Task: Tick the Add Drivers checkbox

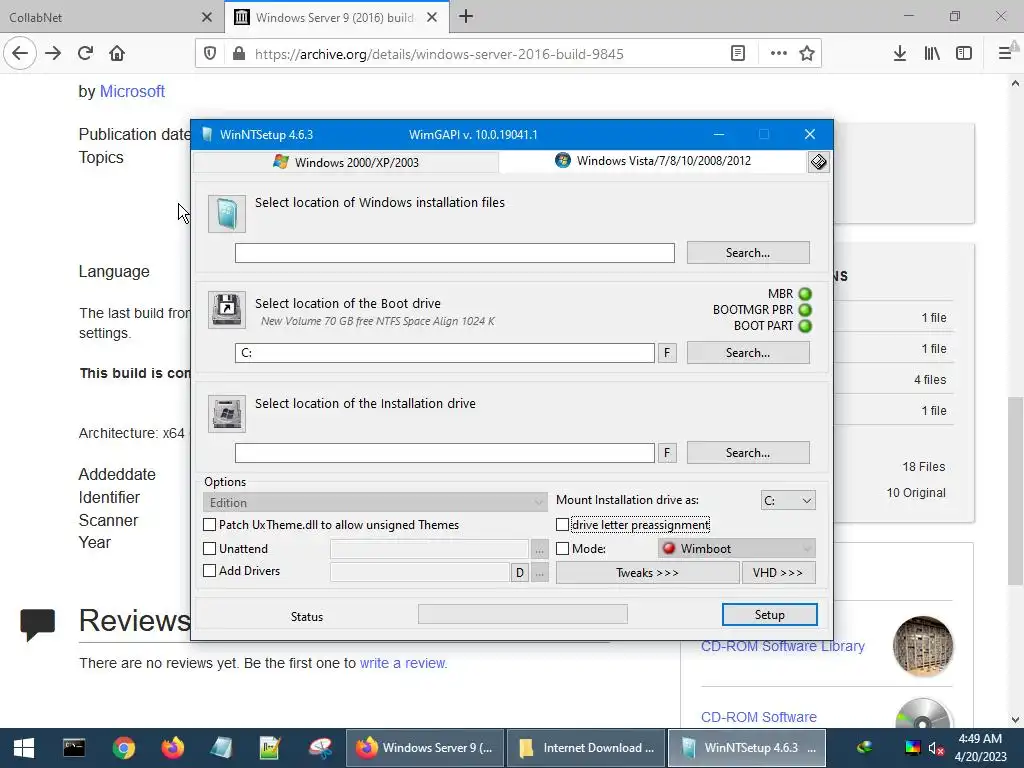Action: [210, 571]
